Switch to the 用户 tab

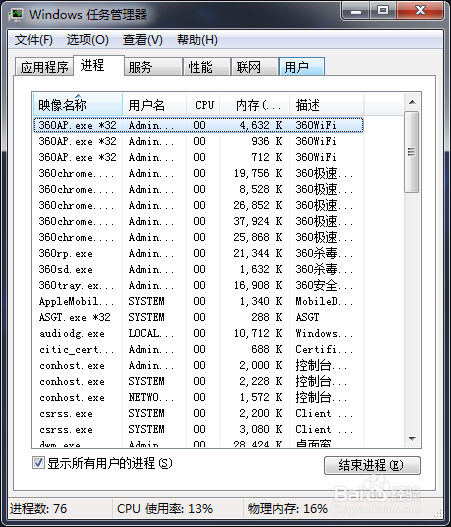click(301, 67)
